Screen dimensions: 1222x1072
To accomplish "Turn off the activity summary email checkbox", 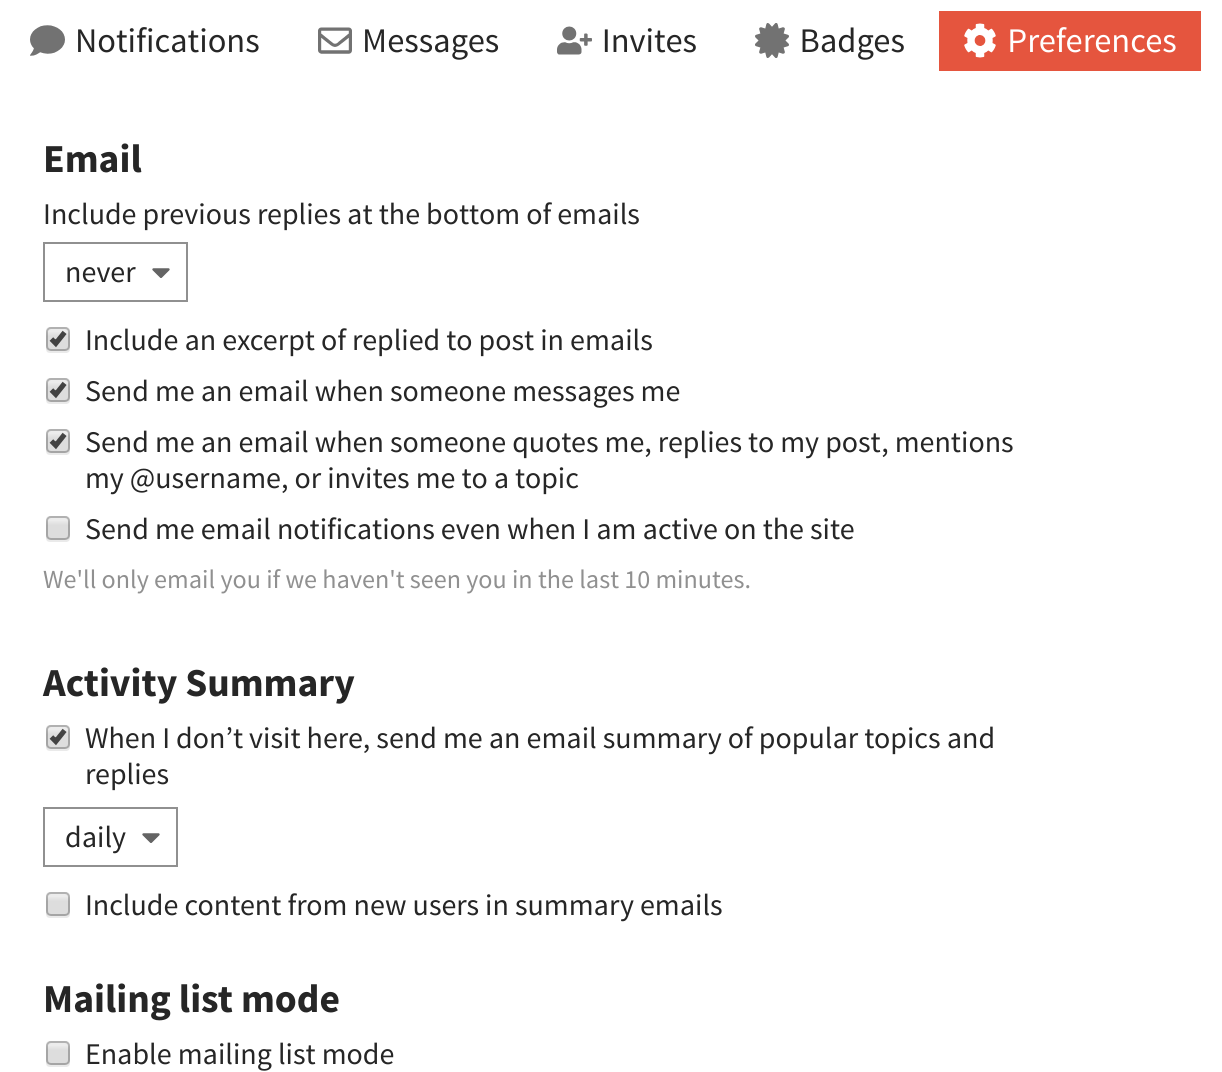I will [x=58, y=738].
